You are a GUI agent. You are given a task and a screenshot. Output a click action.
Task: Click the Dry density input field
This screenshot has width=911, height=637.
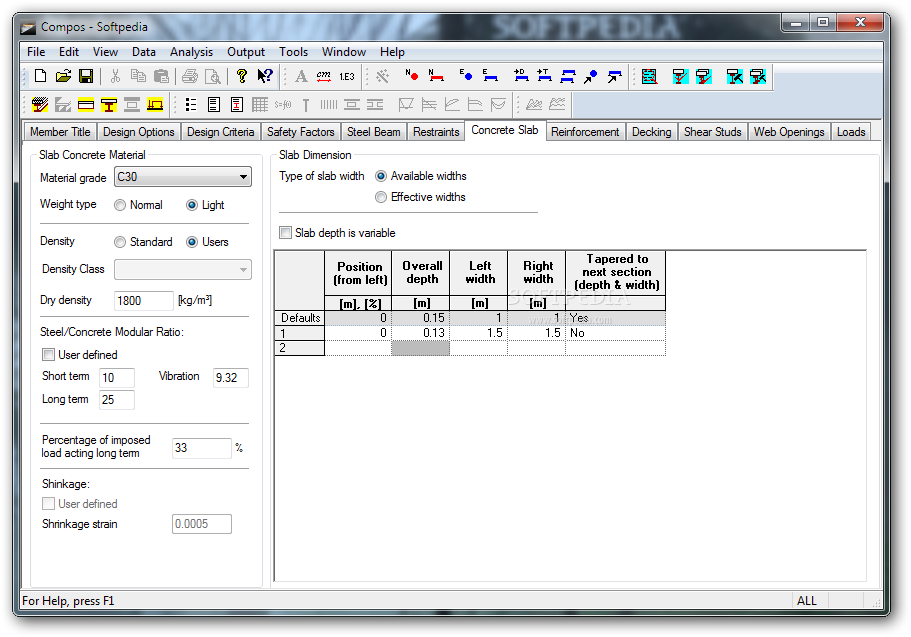[144, 300]
